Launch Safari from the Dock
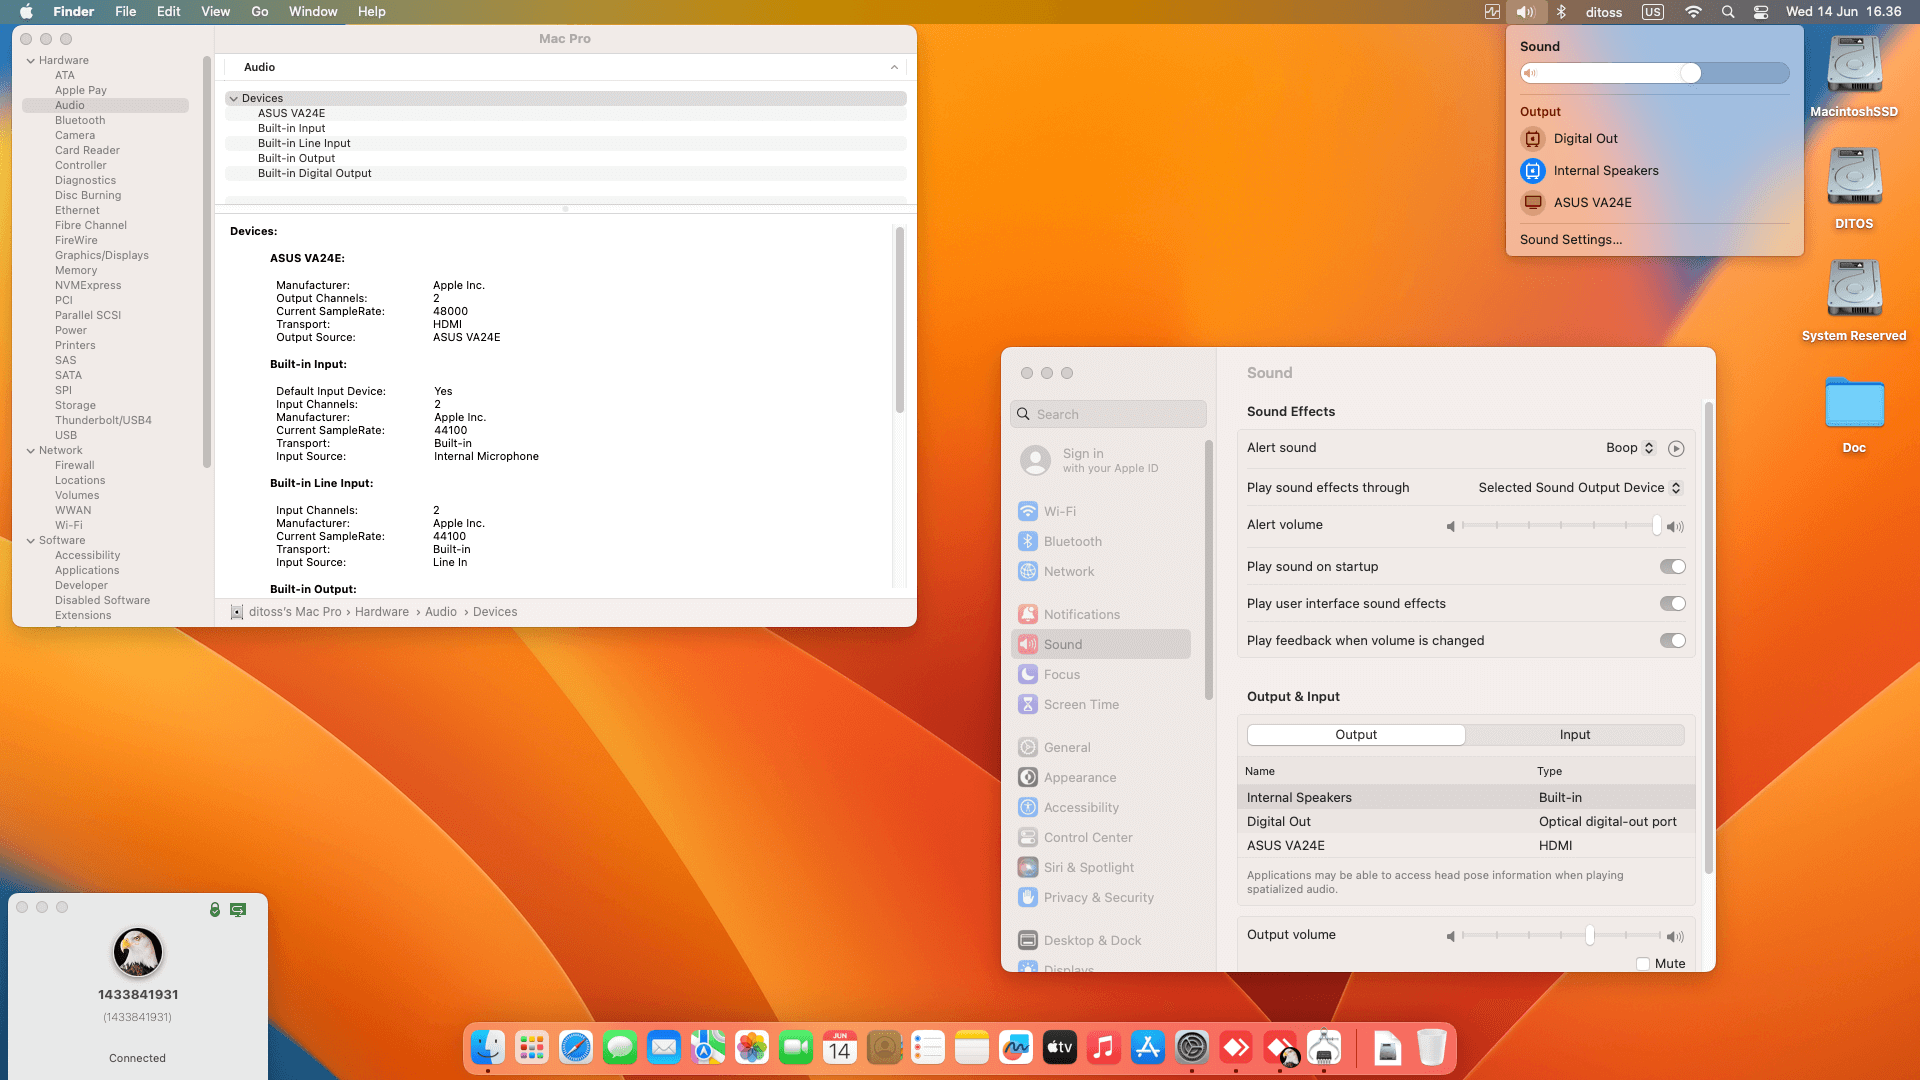1920x1080 pixels. 576,1047
